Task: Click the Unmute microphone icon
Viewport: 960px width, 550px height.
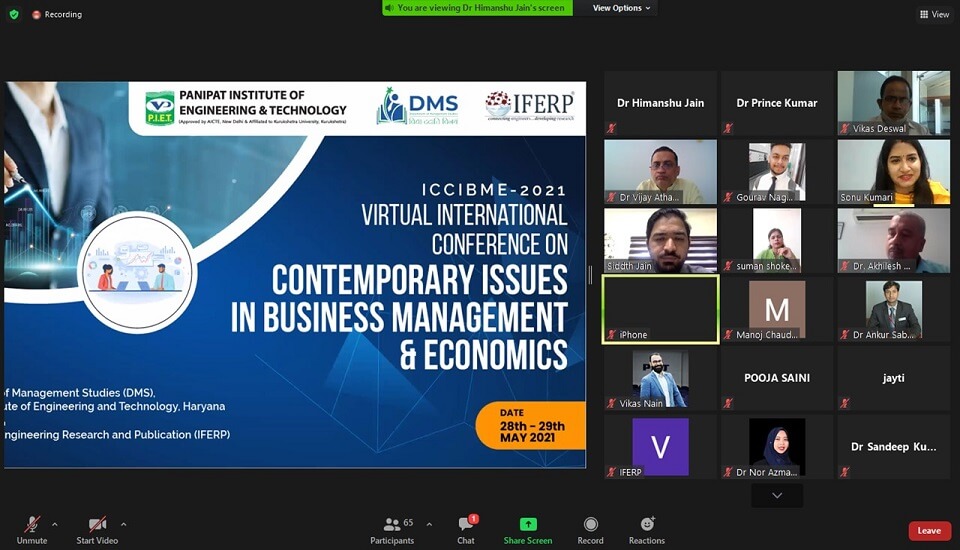Action: coord(32,525)
